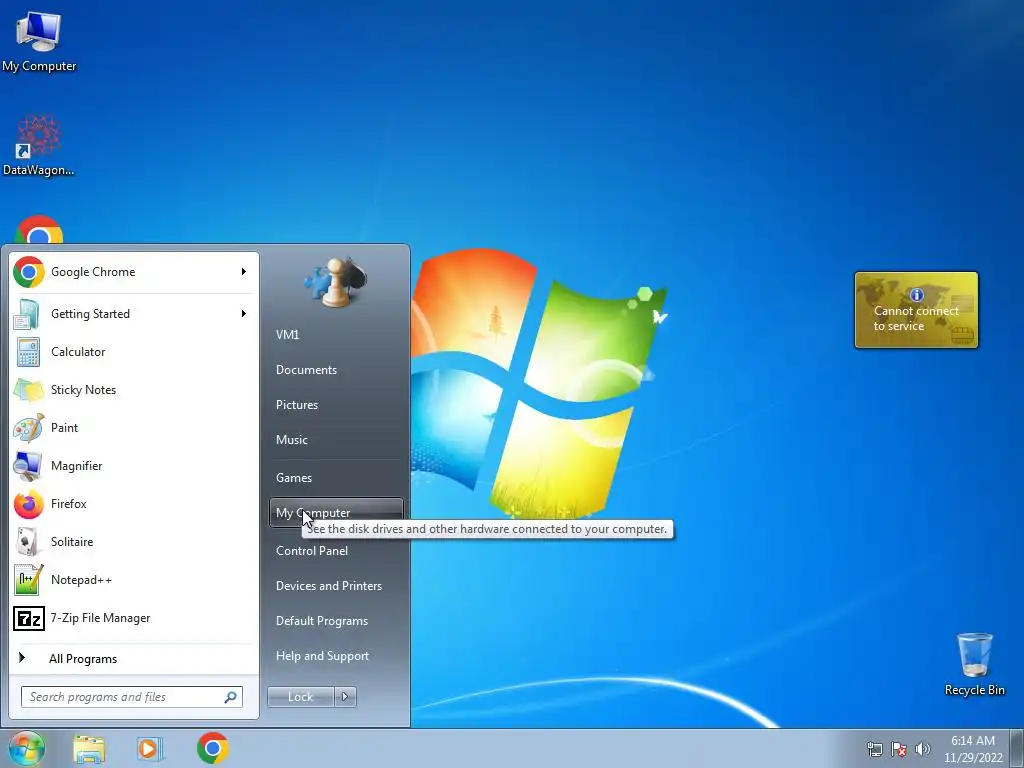This screenshot has width=1024, height=768.
Task: Click the Cannot connect to service gadget
Action: click(916, 310)
